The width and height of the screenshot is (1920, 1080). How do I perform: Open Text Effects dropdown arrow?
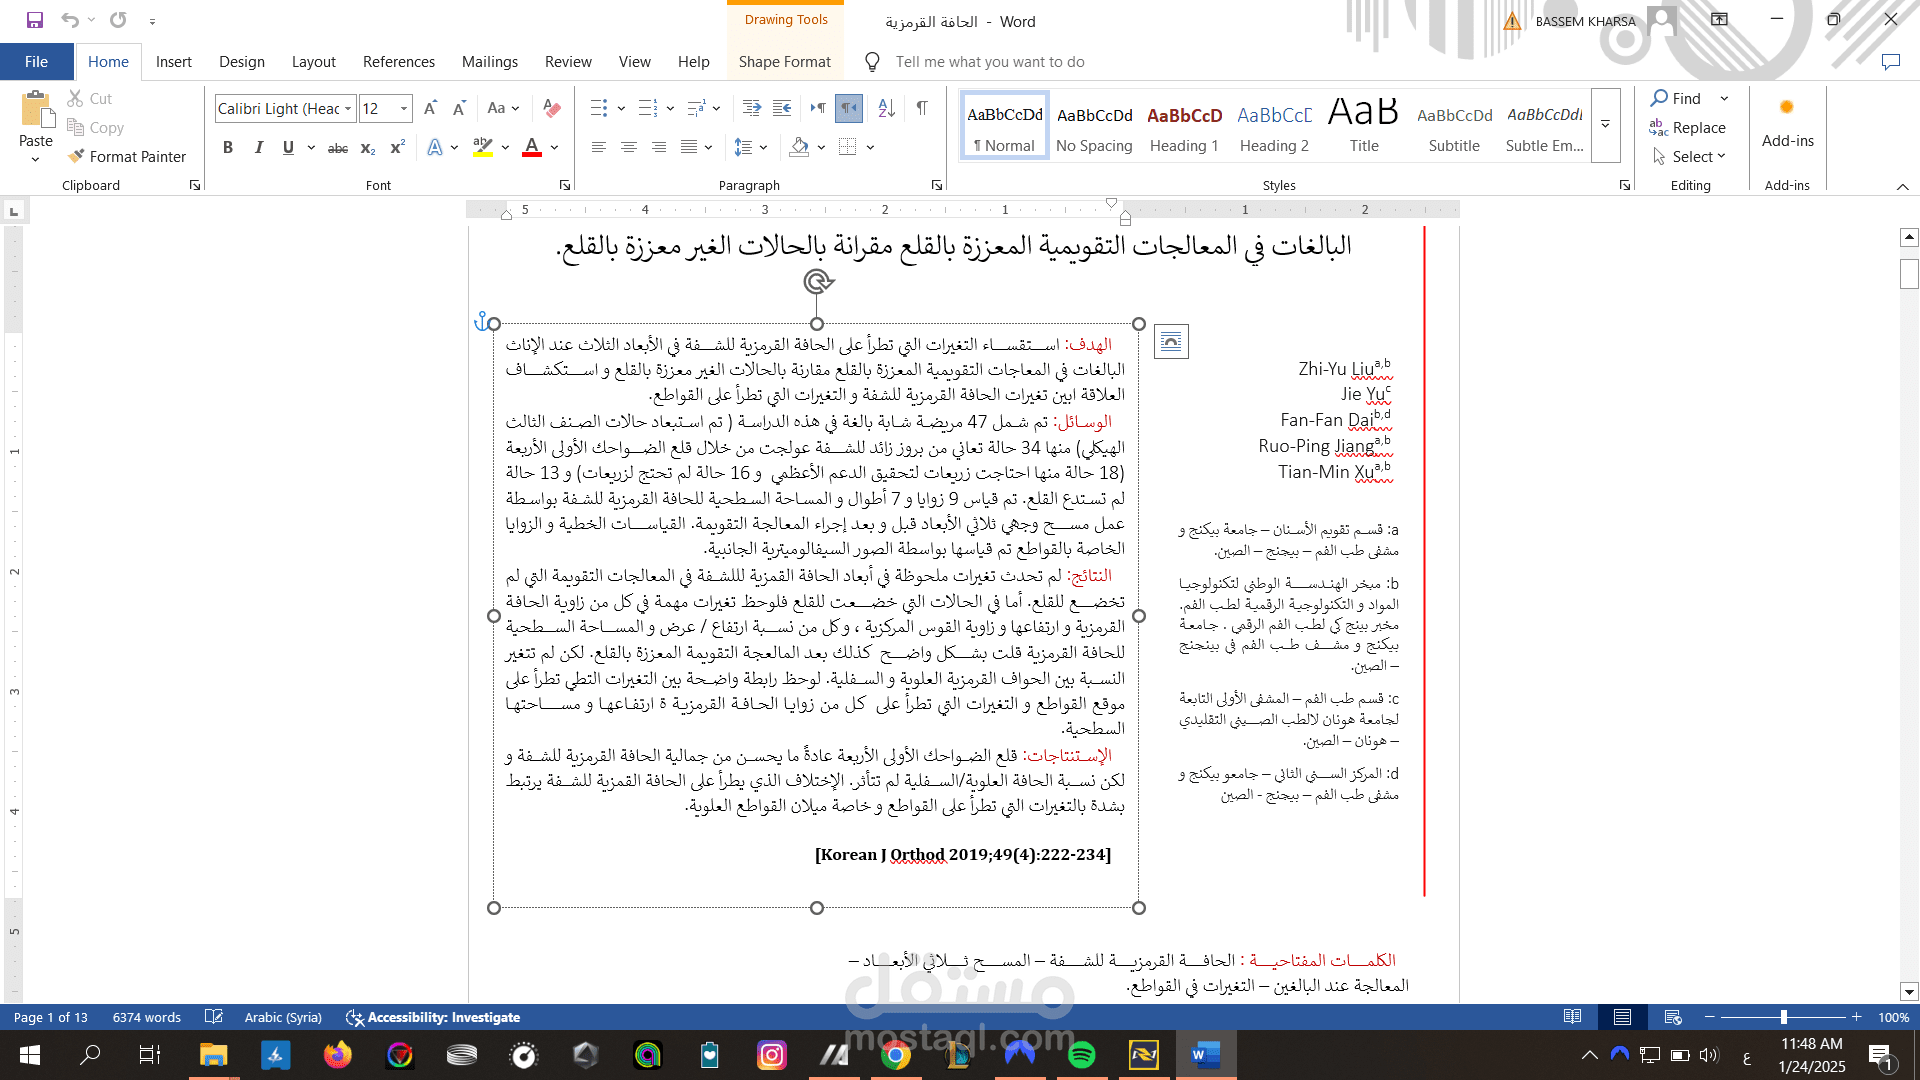pos(454,147)
